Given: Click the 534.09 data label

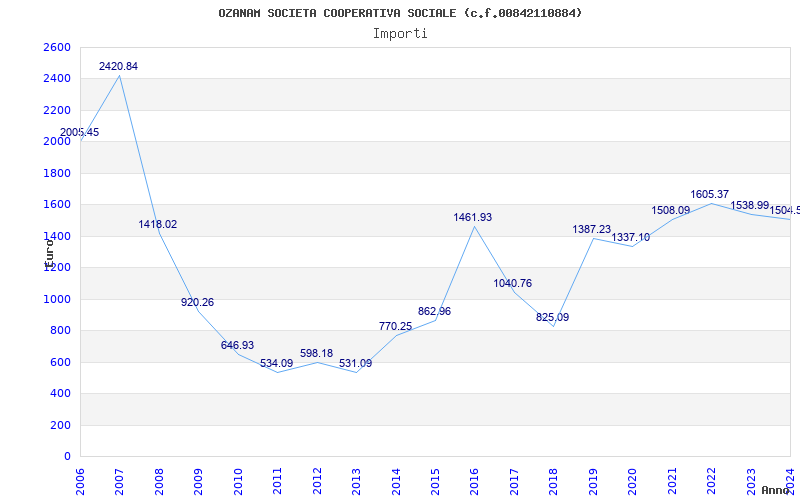Looking at the screenshot, I should [277, 363].
